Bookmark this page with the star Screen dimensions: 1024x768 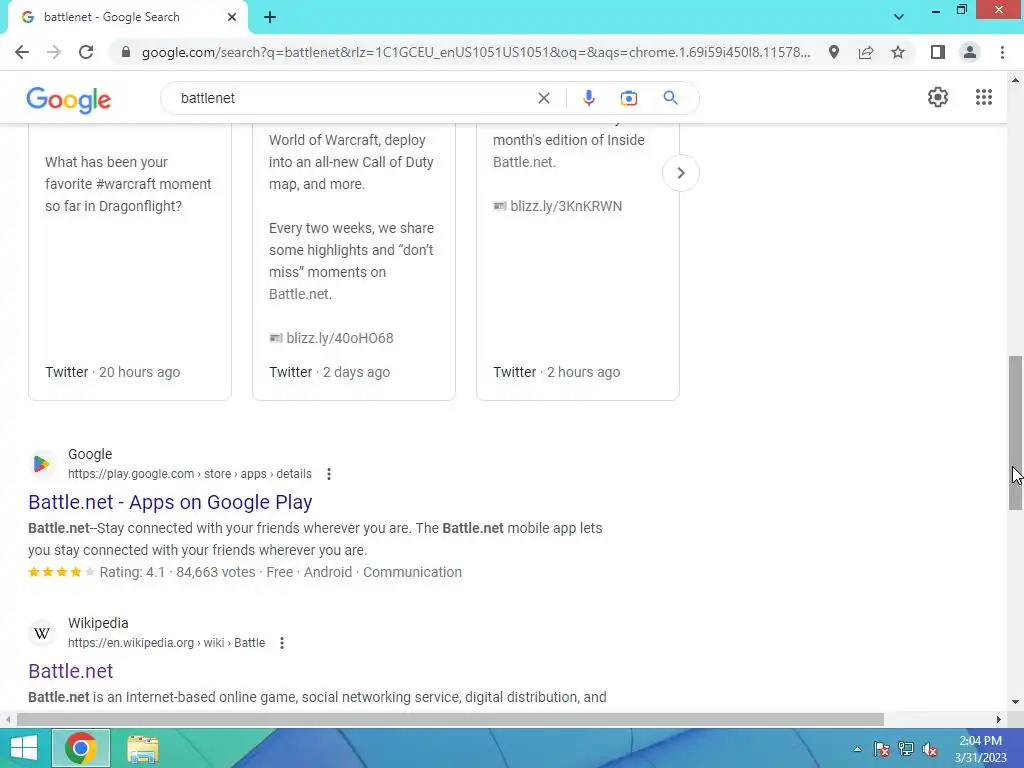(898, 52)
